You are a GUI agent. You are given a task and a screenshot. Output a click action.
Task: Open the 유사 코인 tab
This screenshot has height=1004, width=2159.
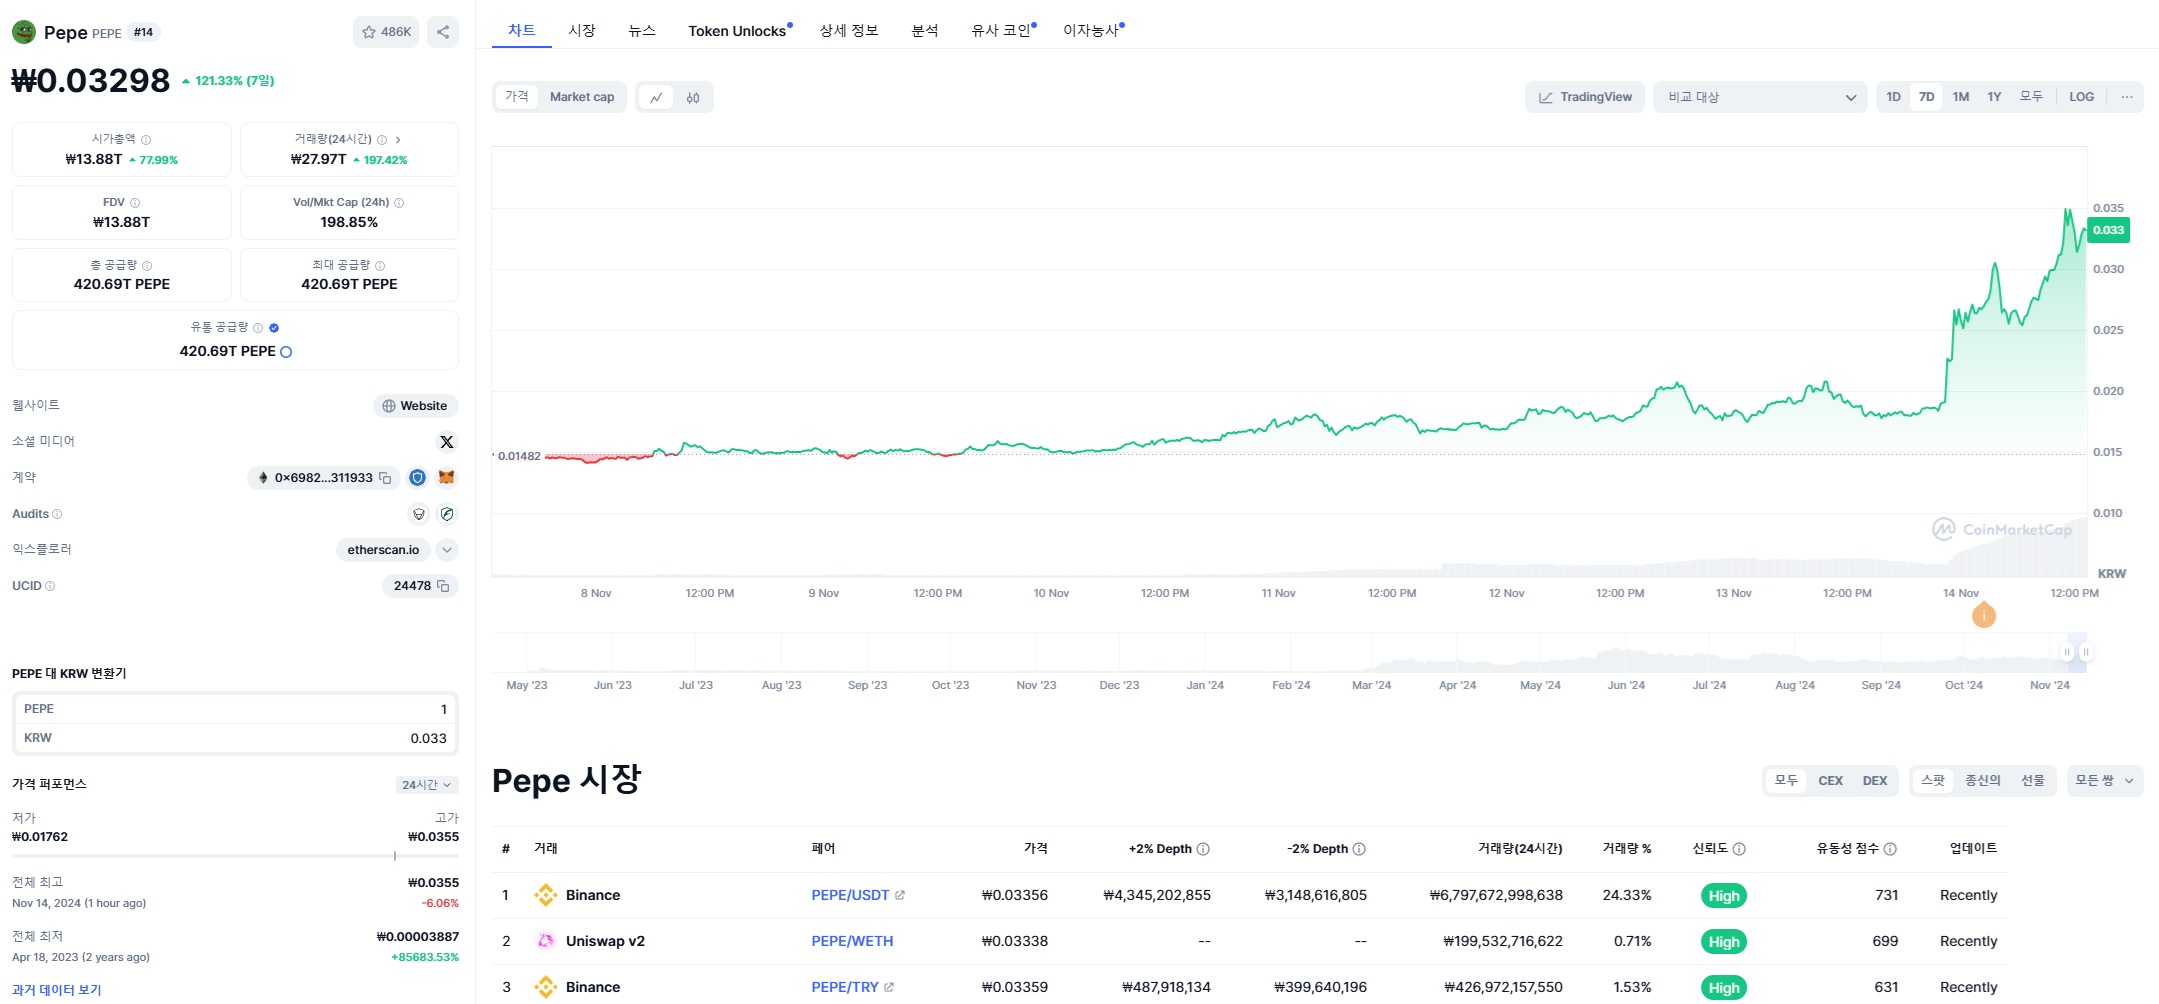tap(1001, 30)
